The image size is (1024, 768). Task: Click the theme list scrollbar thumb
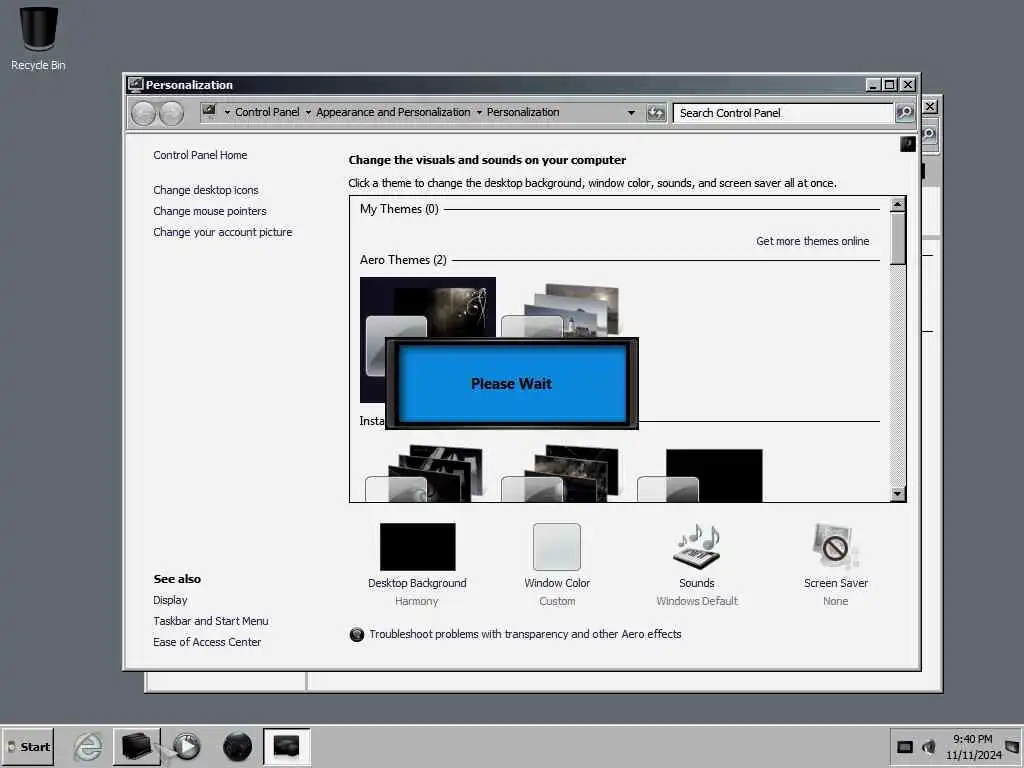tap(898, 238)
